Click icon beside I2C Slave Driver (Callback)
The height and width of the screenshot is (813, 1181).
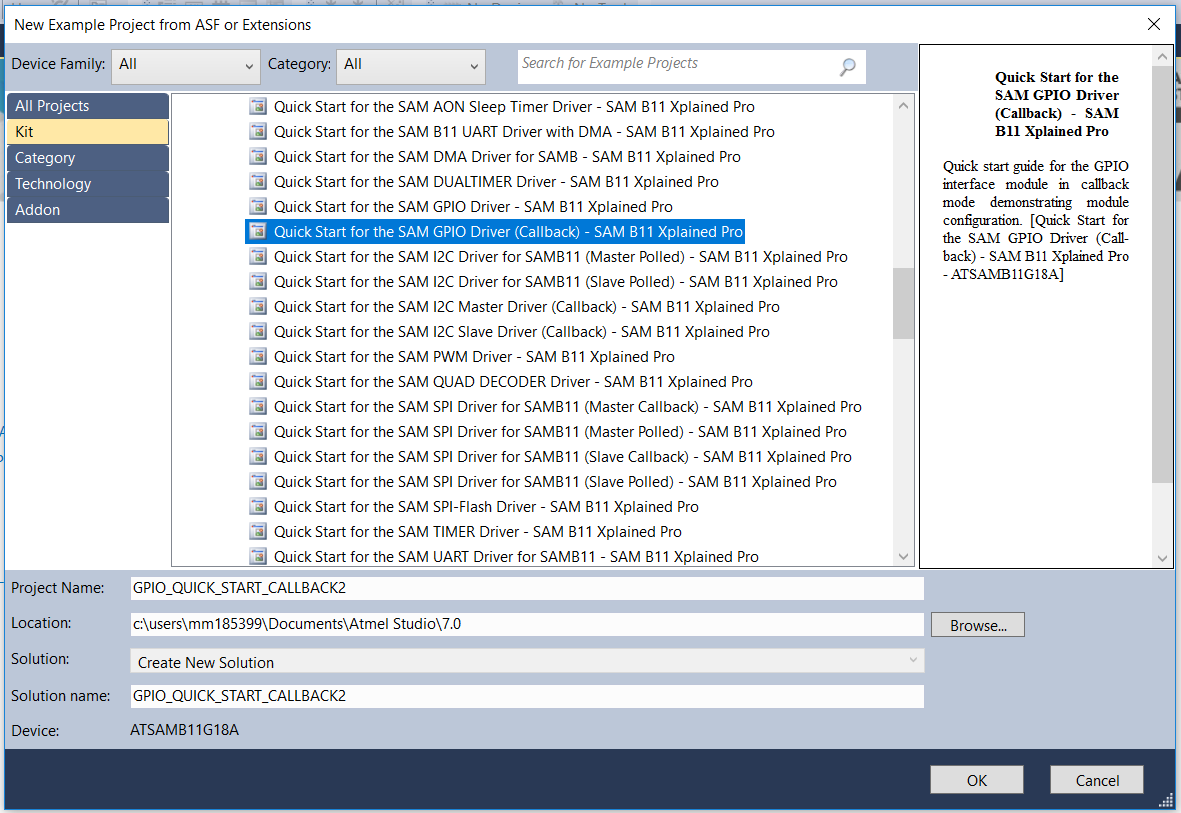258,331
